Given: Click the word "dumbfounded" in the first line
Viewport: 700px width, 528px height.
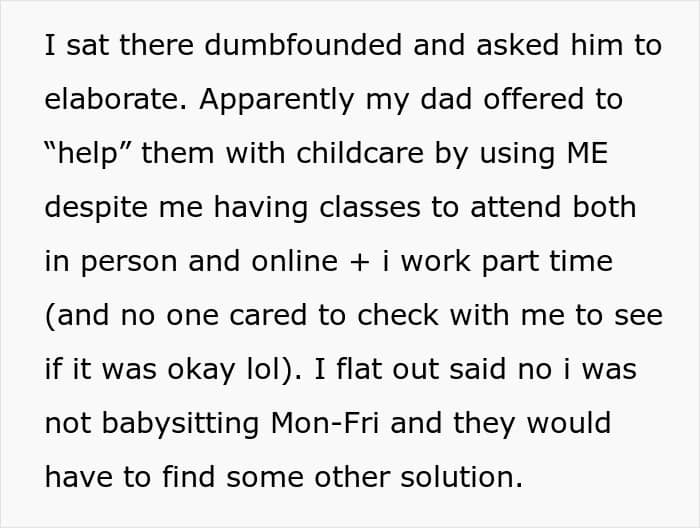Looking at the screenshot, I should (303, 45).
